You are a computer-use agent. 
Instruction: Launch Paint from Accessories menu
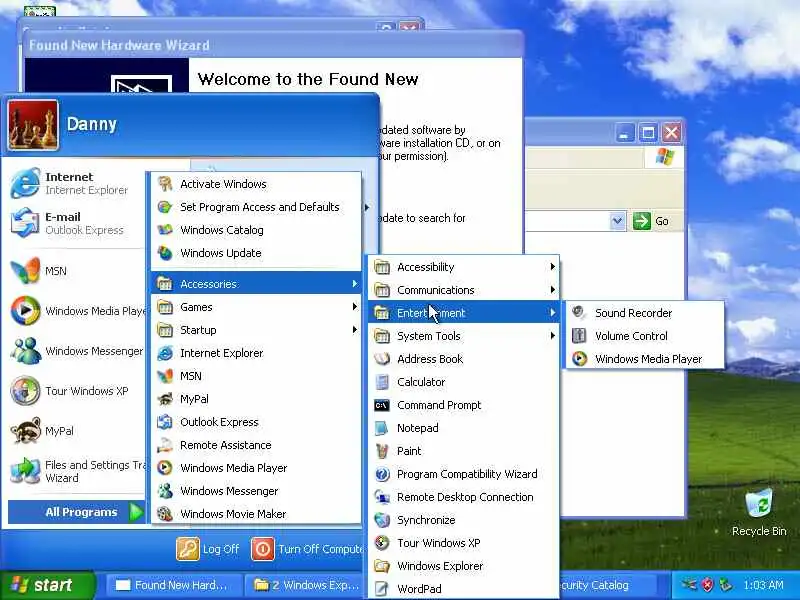[x=464, y=451]
